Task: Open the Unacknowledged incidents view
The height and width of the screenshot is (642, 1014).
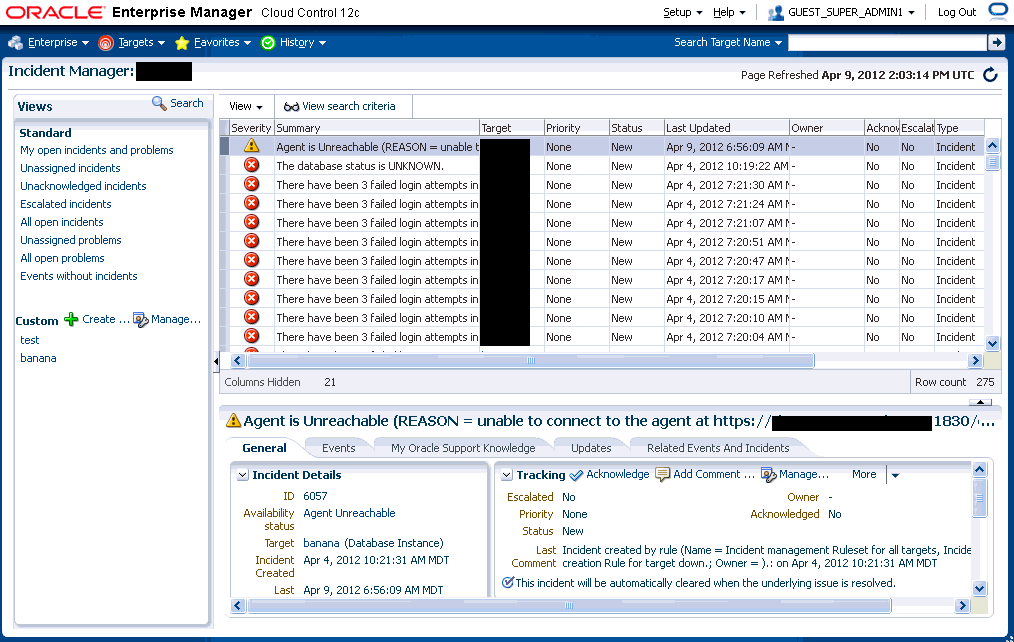Action: click(x=83, y=186)
